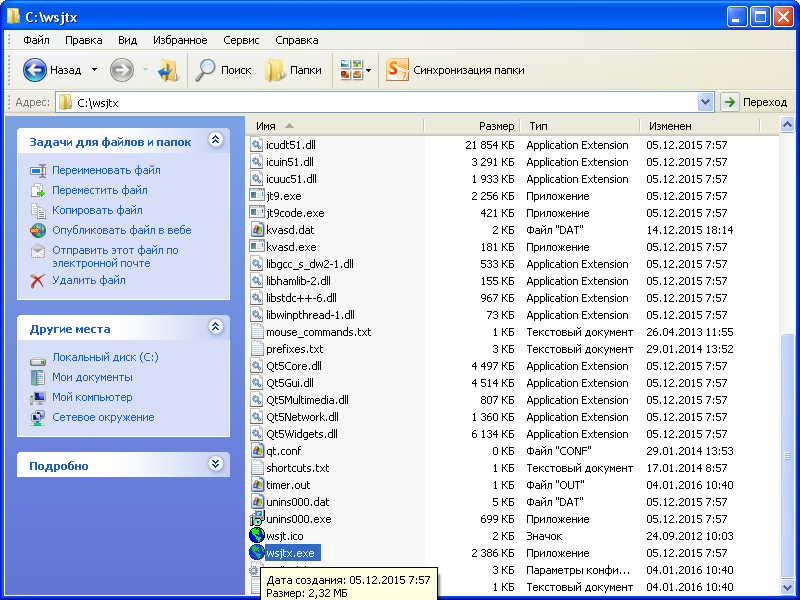Collapse the File and Folder Tasks panel
Viewport: 800px width, 600px height.
(214, 141)
